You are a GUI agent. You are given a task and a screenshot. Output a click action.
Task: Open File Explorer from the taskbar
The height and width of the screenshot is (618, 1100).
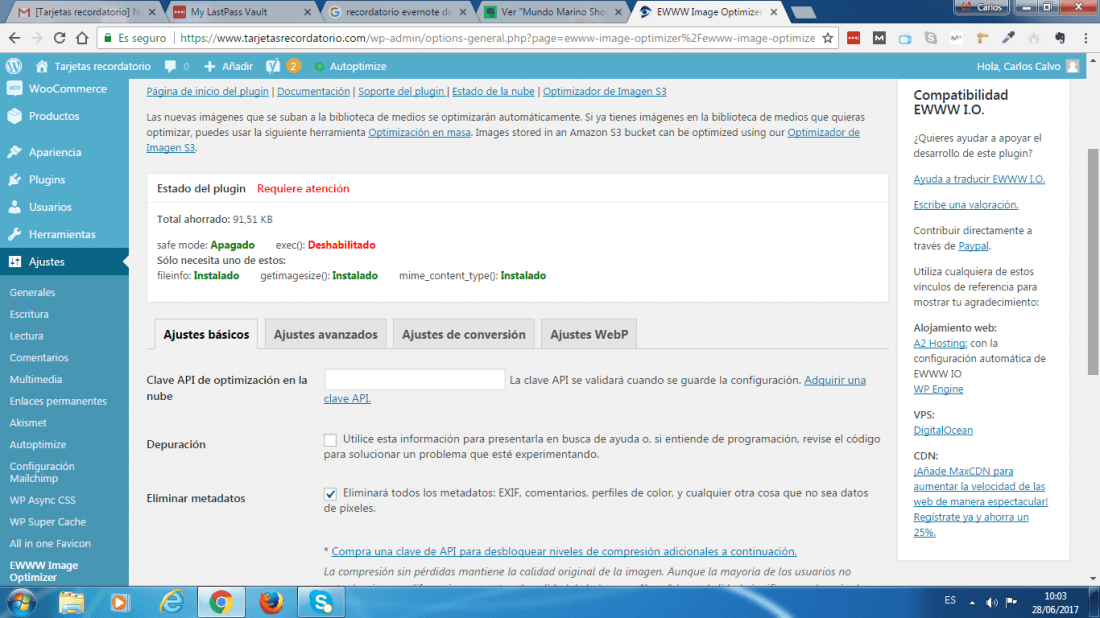[x=71, y=603]
